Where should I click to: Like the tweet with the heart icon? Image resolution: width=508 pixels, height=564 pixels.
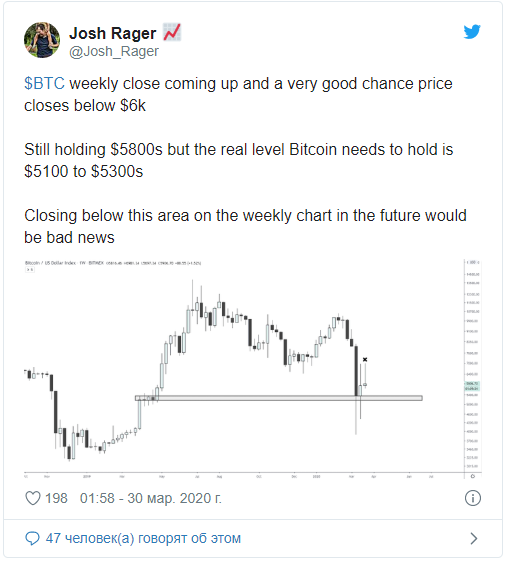coord(33,498)
